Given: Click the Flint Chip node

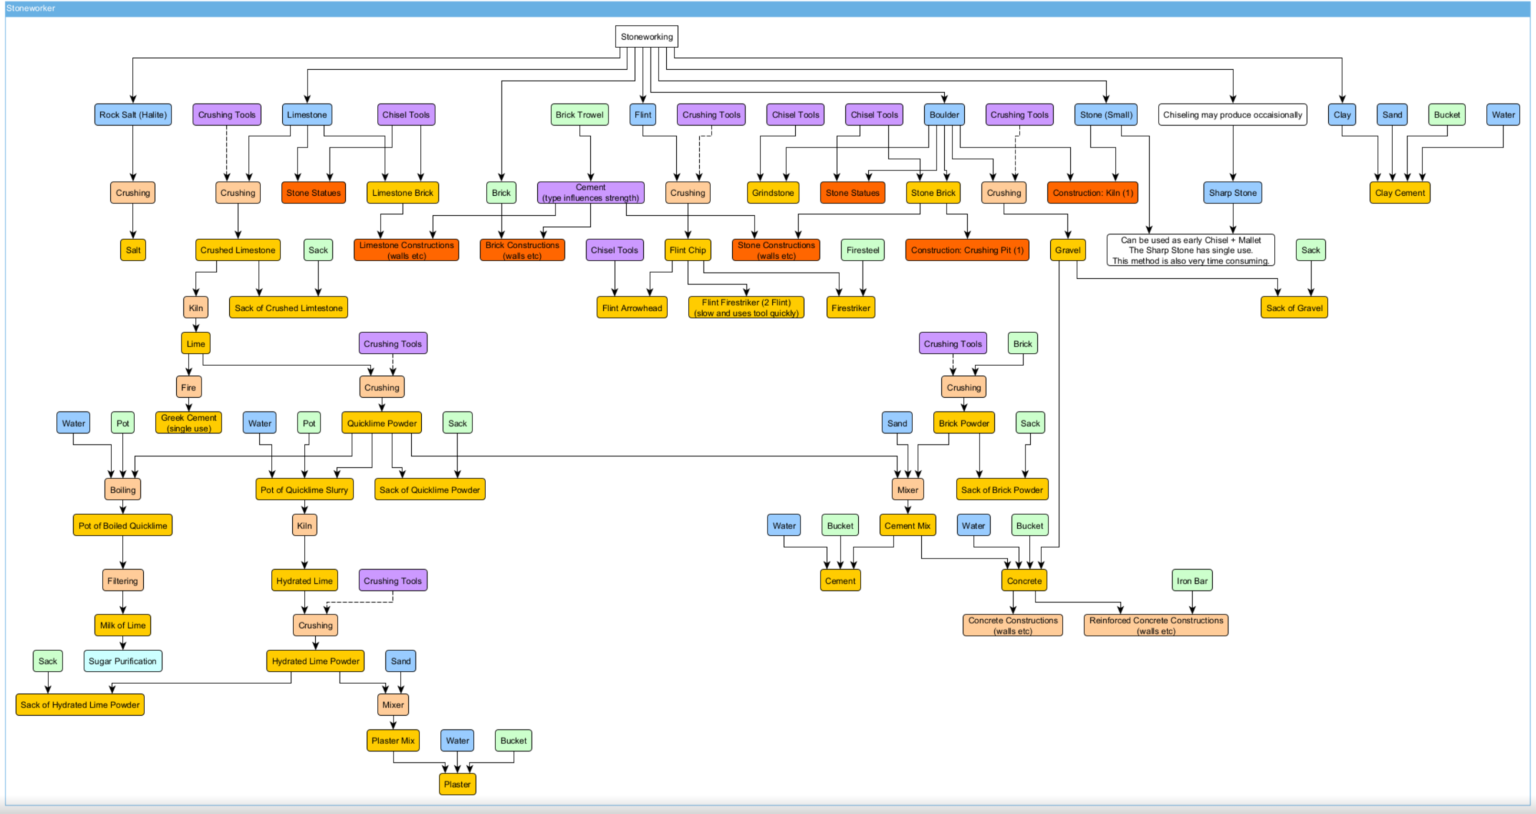Looking at the screenshot, I should [688, 250].
